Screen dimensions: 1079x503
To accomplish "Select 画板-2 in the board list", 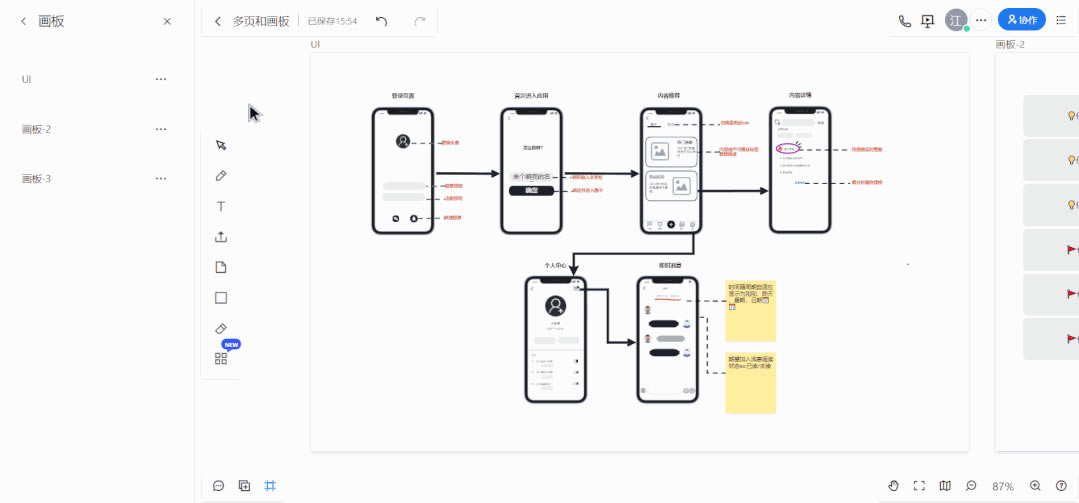I will tap(36, 129).
